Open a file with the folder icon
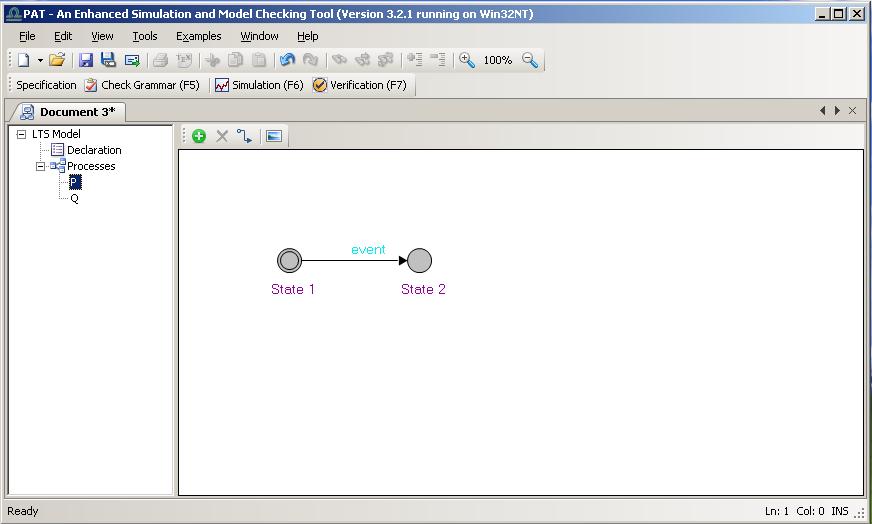This screenshot has width=872, height=524. click(x=57, y=60)
